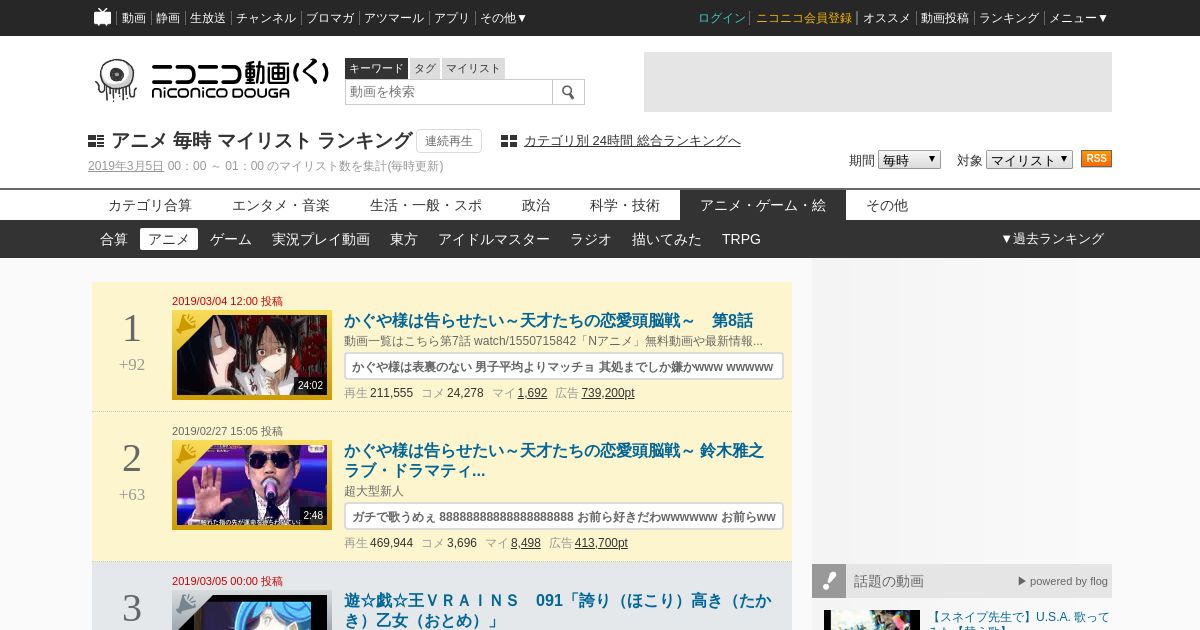Click the ブロマガ top navigation link

[330, 18]
